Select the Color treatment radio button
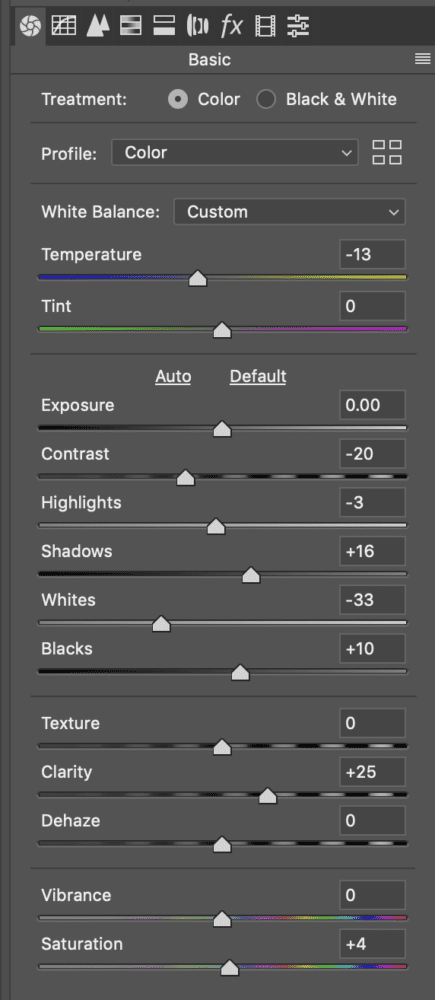This screenshot has height=1000, width=435. click(178, 99)
